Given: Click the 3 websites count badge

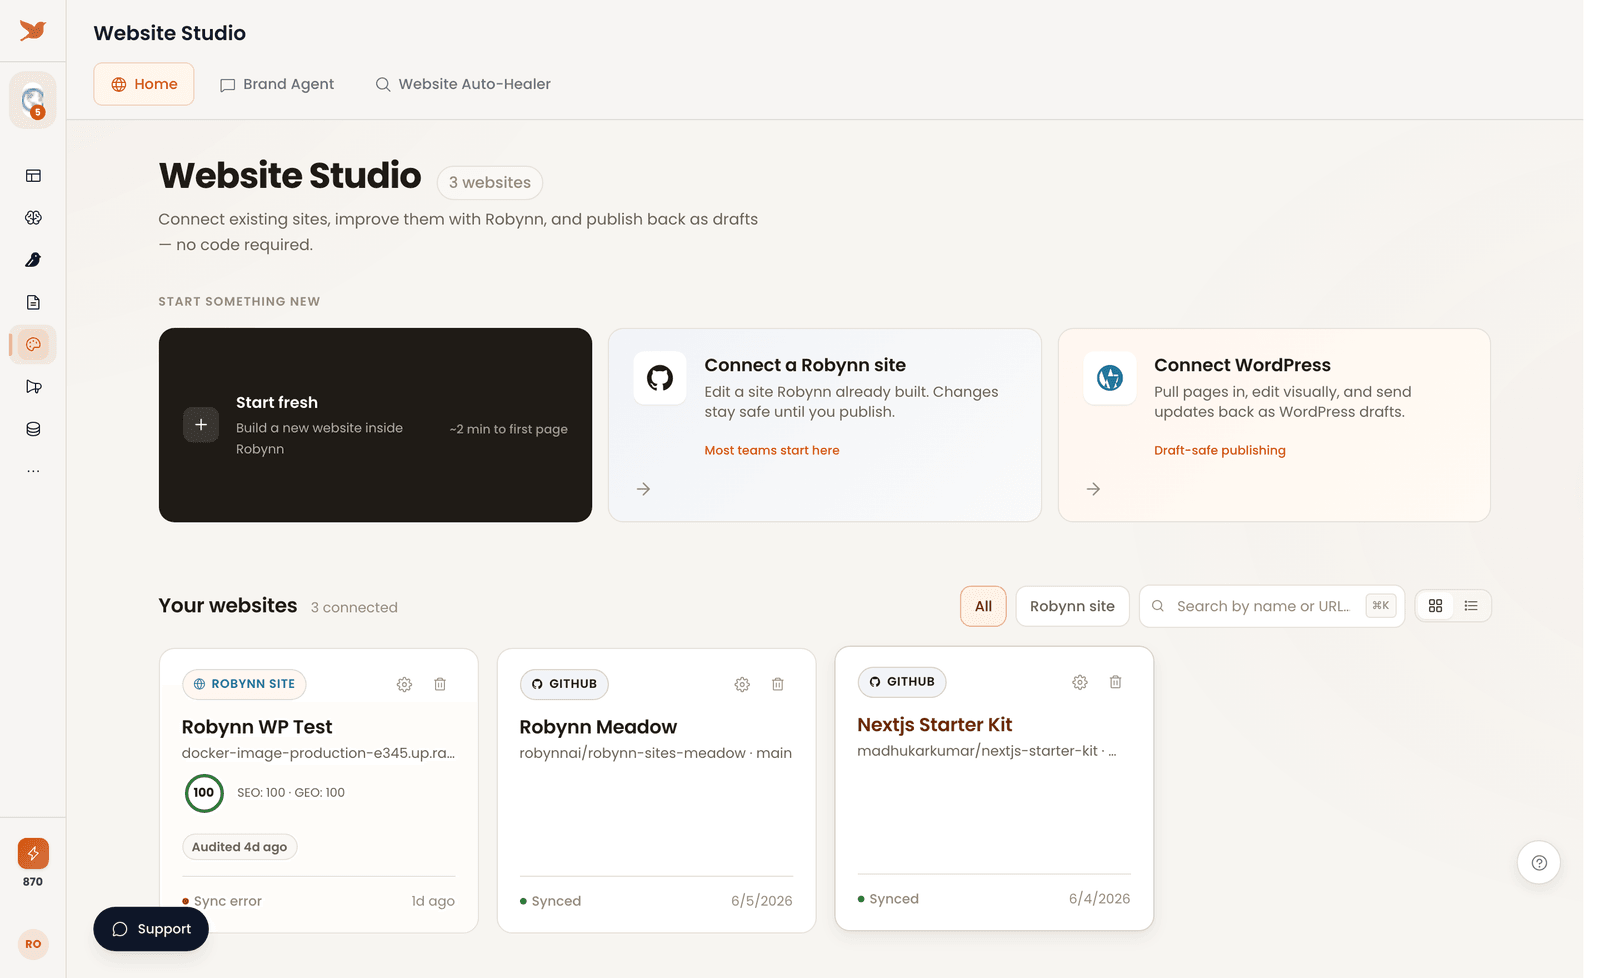Looking at the screenshot, I should tap(490, 183).
